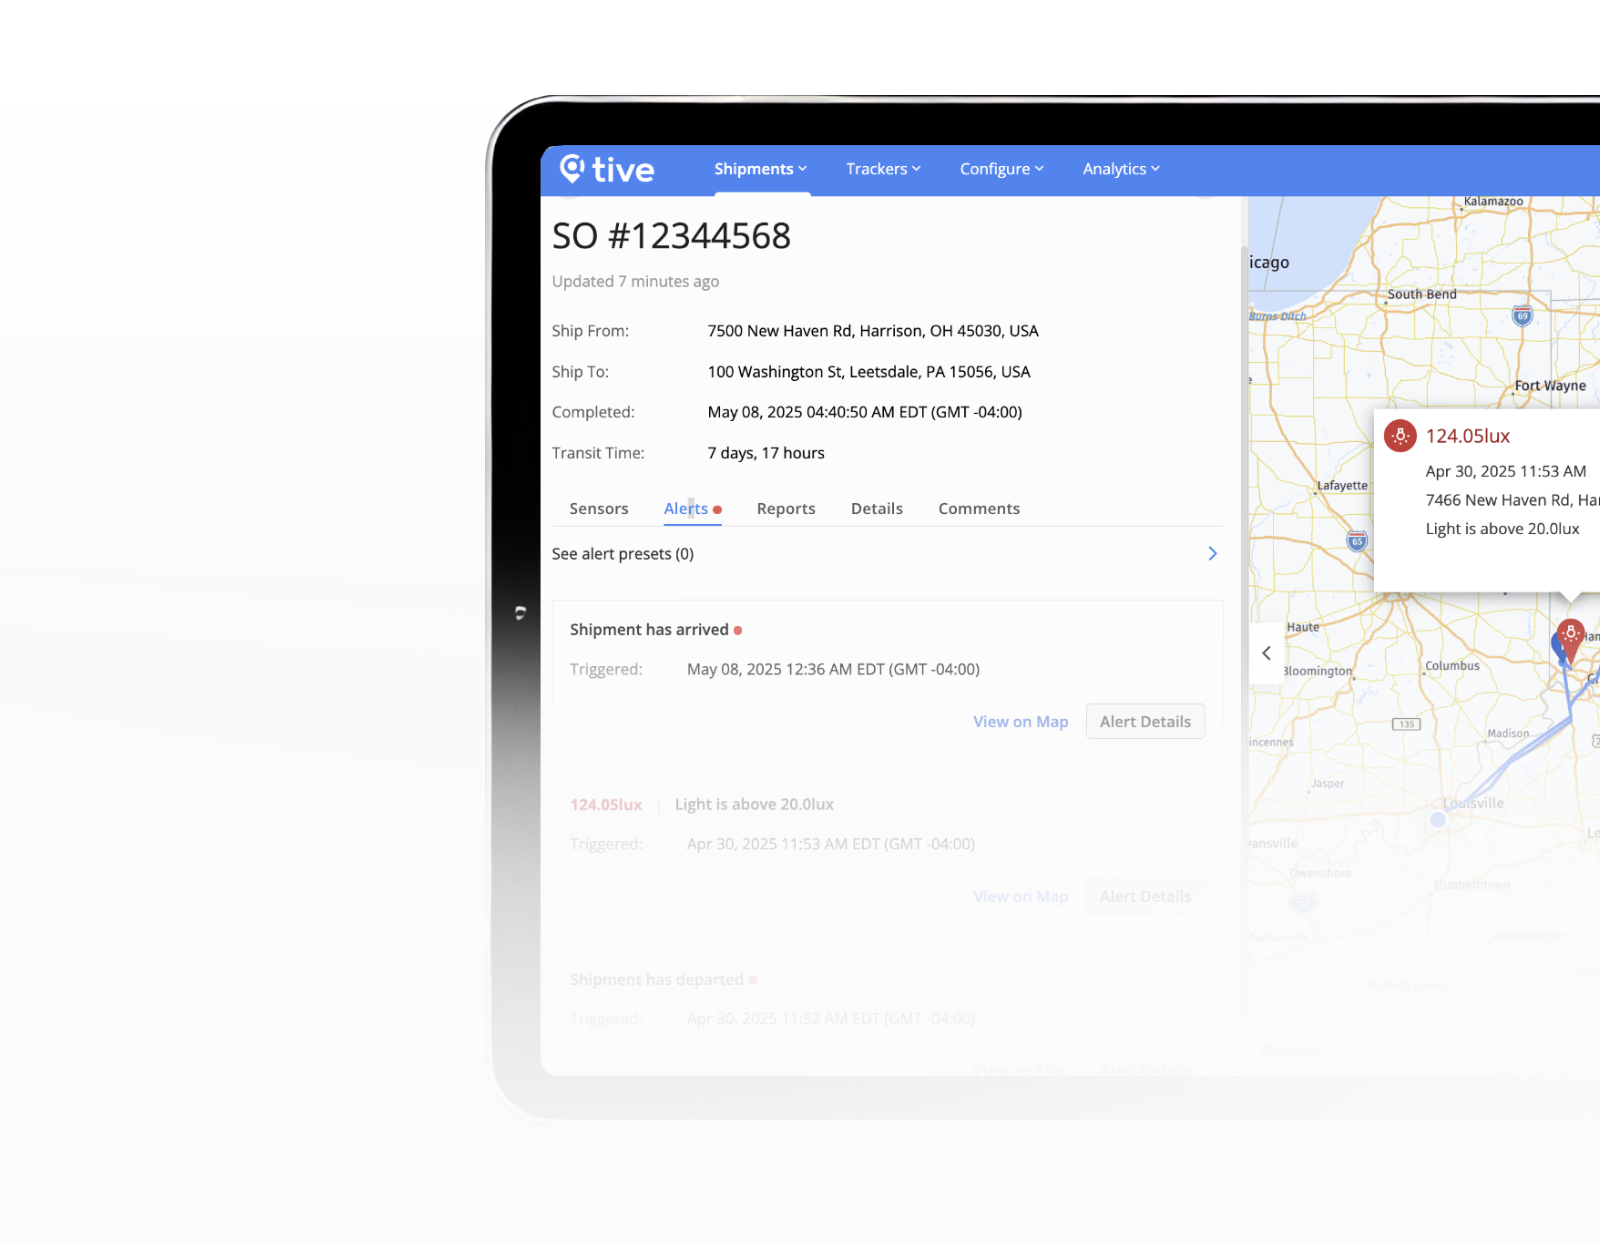The image size is (1600, 1243).
Task: Open Alert Details for the light alert
Action: [x=1145, y=897]
